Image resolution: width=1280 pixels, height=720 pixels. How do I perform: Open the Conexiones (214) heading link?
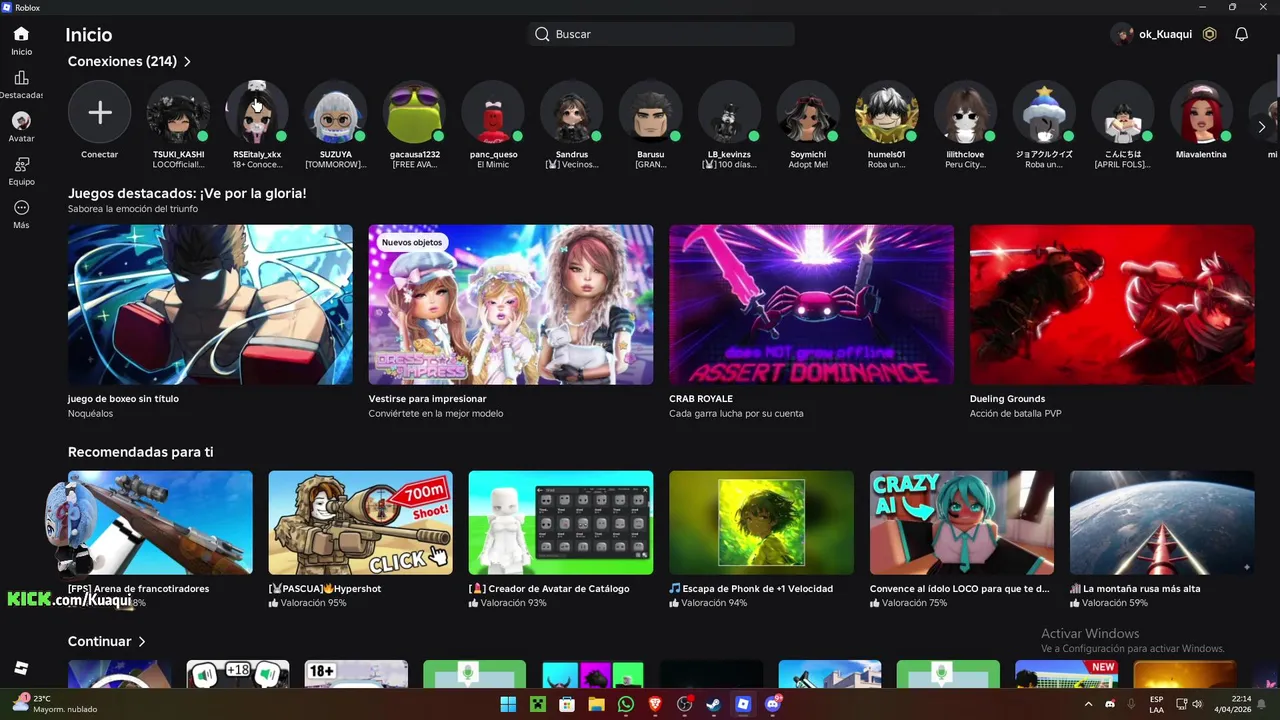click(122, 62)
